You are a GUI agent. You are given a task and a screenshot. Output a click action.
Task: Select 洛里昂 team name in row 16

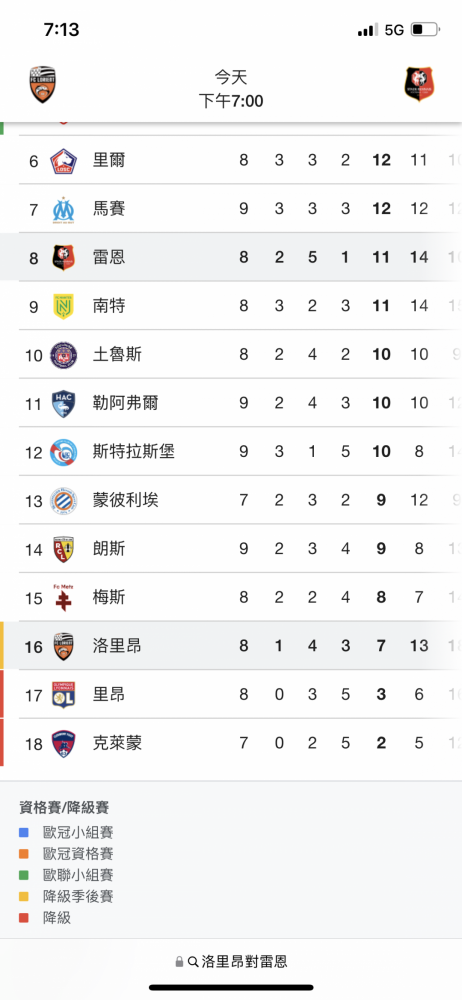click(117, 646)
